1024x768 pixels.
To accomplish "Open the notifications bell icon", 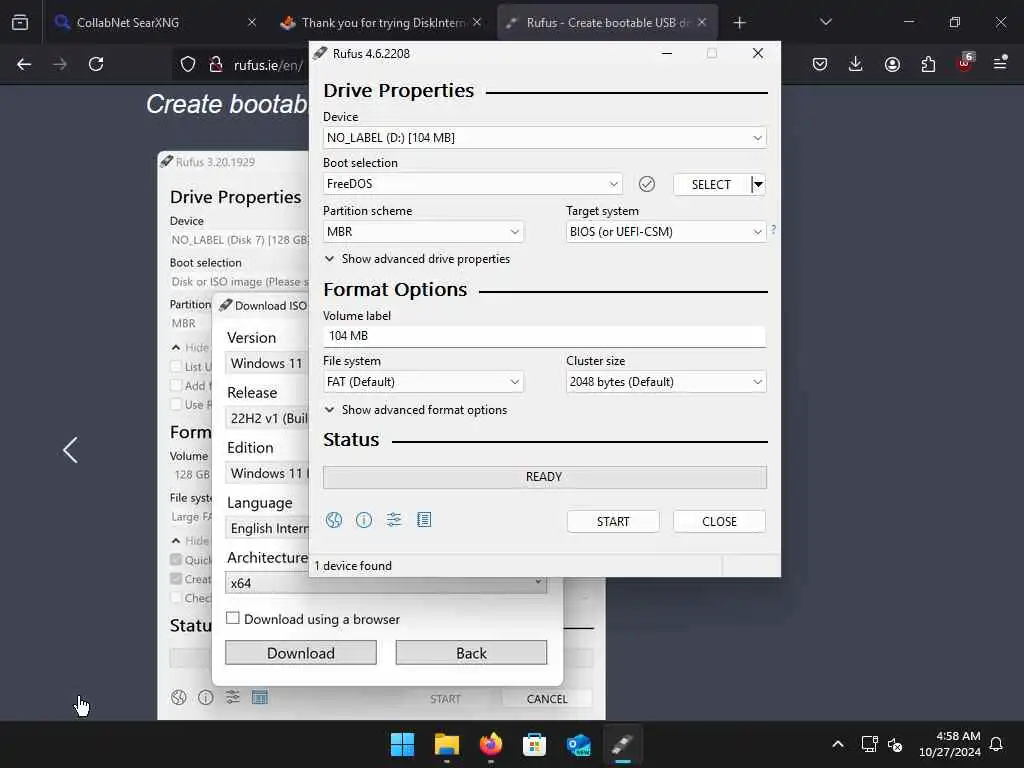I will click(996, 744).
